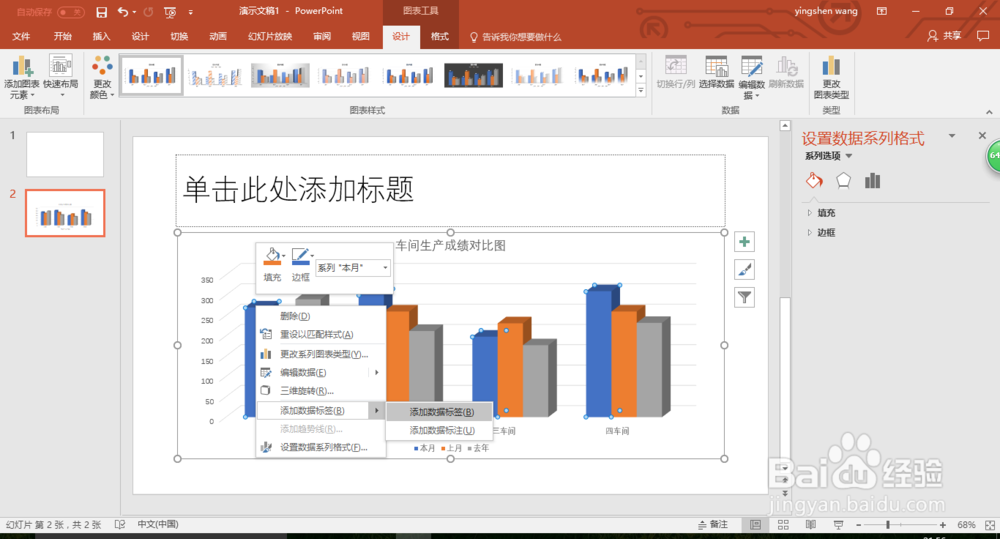Choose 三维旋转 in the context menu
1000x539 pixels.
307,391
